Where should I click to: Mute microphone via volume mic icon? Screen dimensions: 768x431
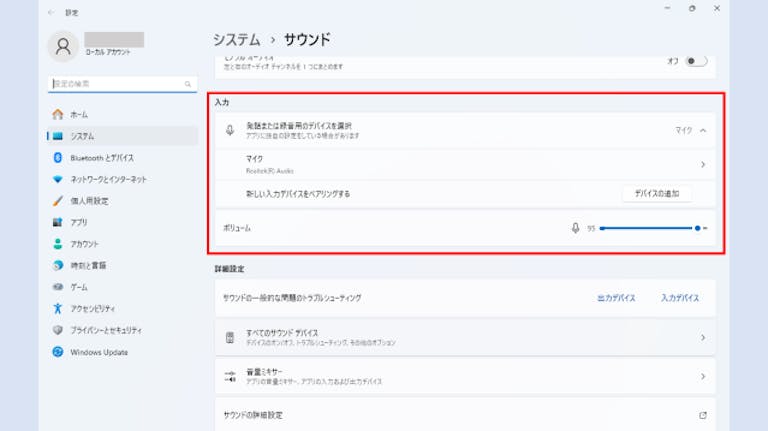click(x=576, y=228)
